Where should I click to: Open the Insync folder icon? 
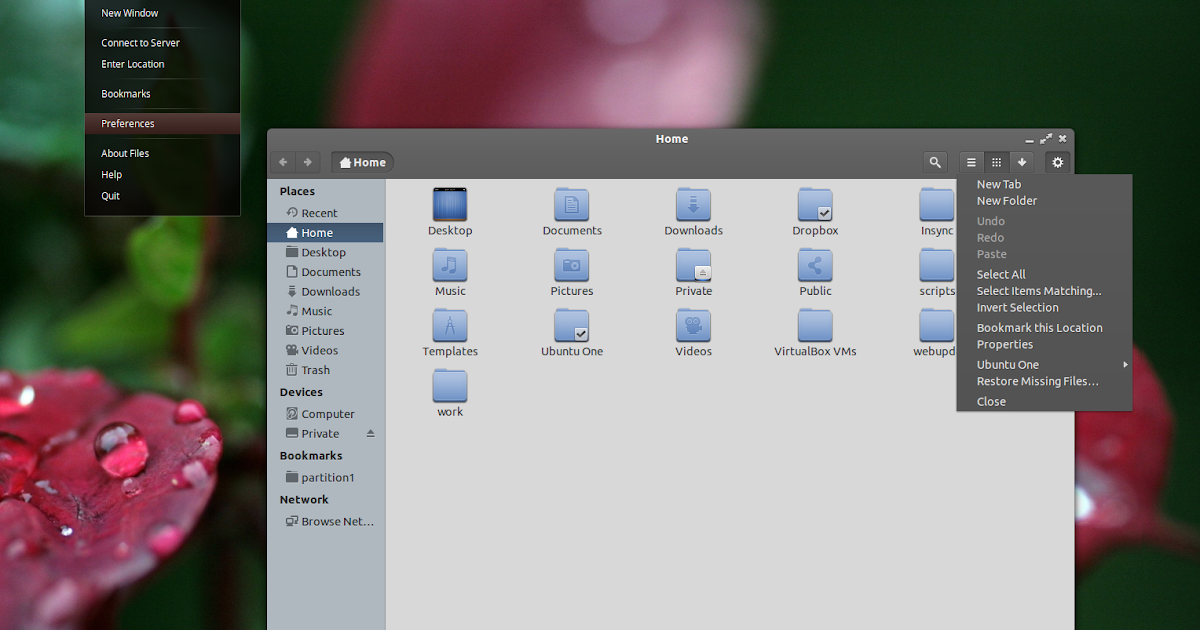937,204
